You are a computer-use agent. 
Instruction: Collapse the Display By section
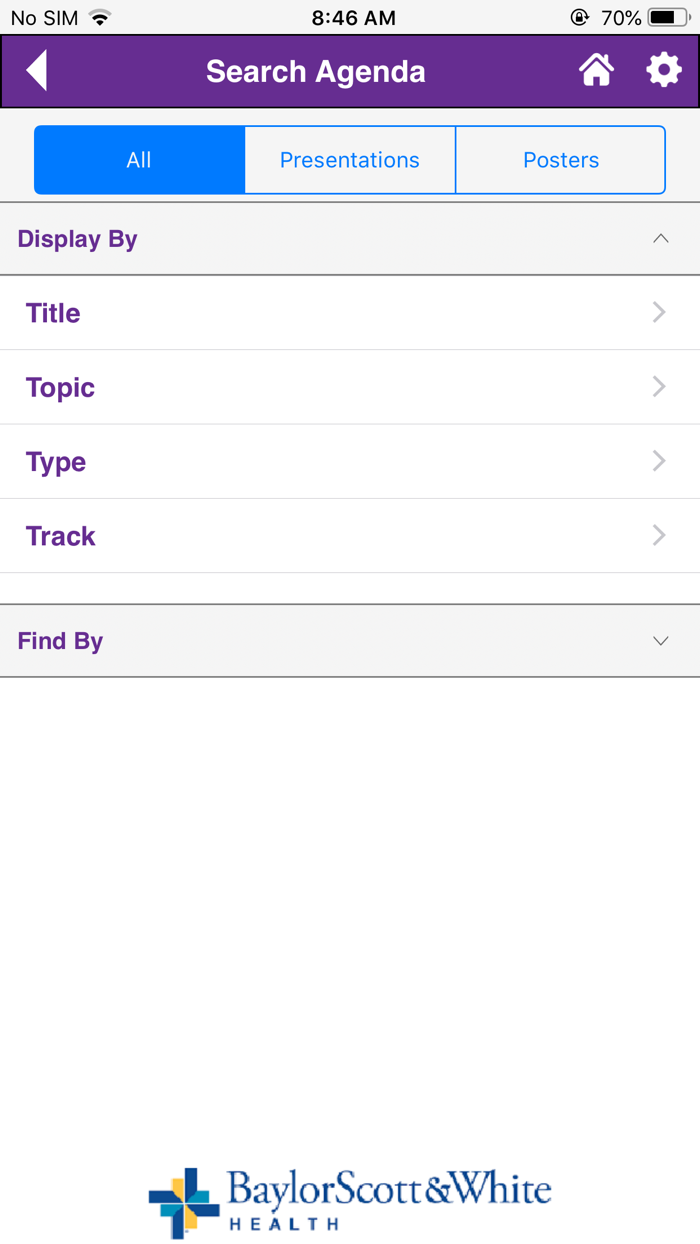pyautogui.click(x=660, y=239)
